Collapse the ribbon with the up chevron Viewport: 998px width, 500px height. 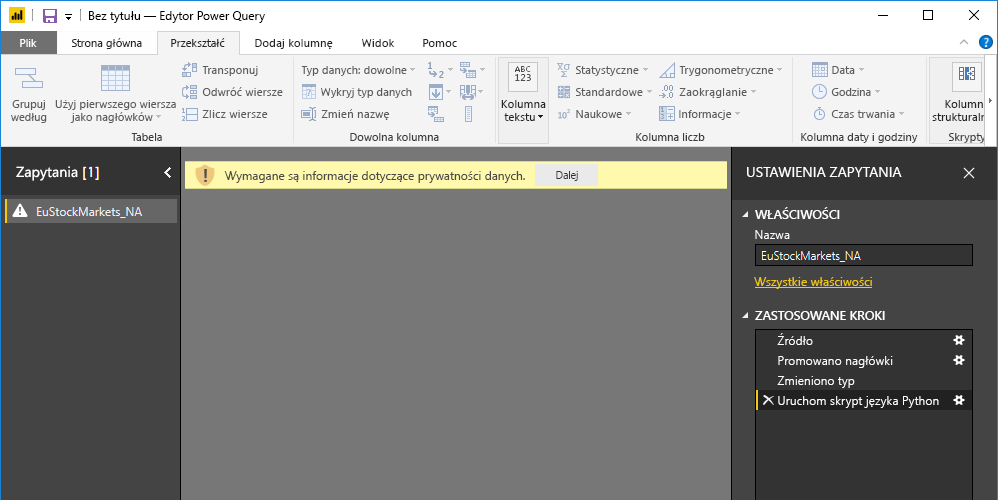(x=964, y=43)
